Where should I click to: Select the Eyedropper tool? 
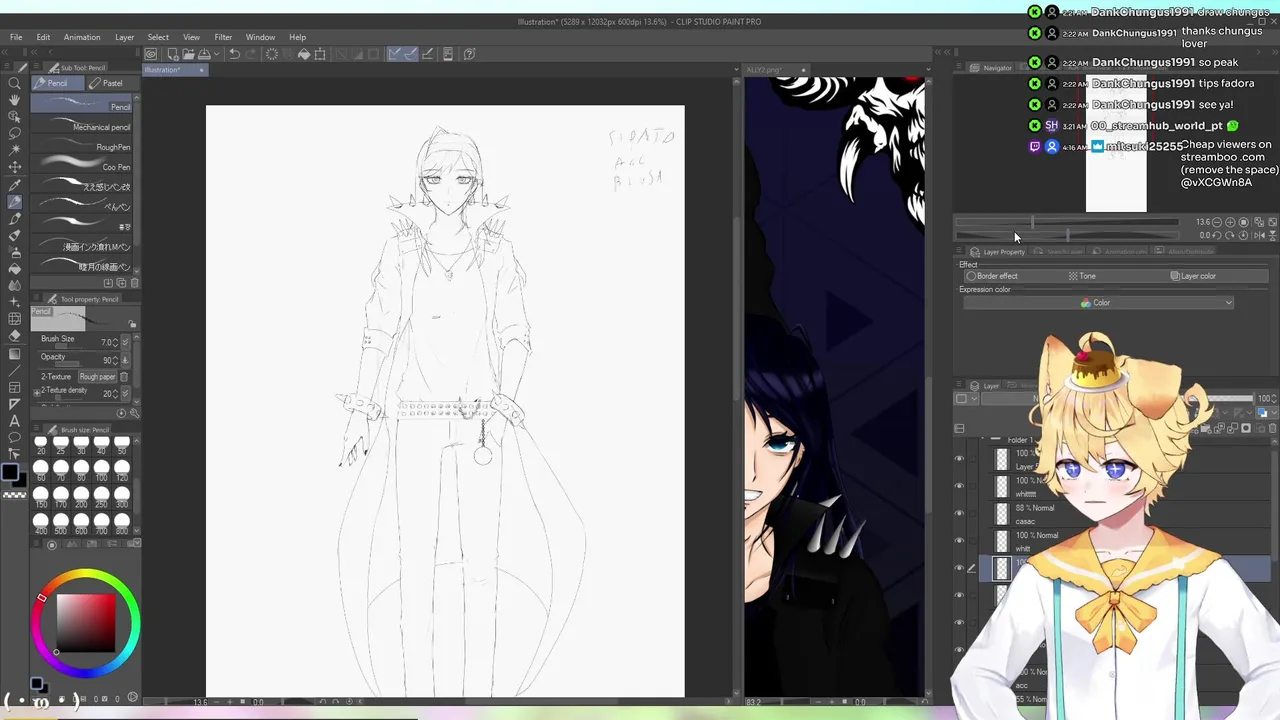pyautogui.click(x=14, y=185)
